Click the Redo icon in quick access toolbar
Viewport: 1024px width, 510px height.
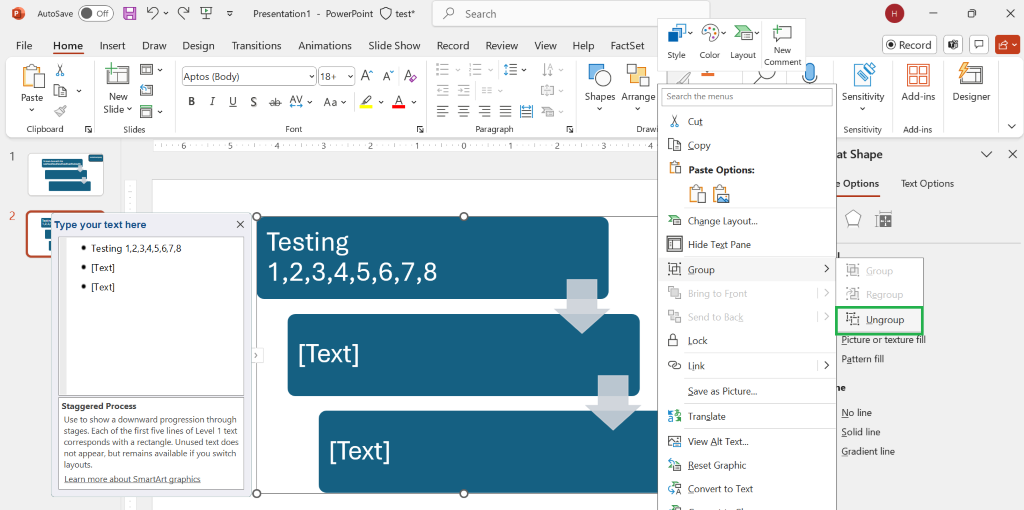[184, 13]
